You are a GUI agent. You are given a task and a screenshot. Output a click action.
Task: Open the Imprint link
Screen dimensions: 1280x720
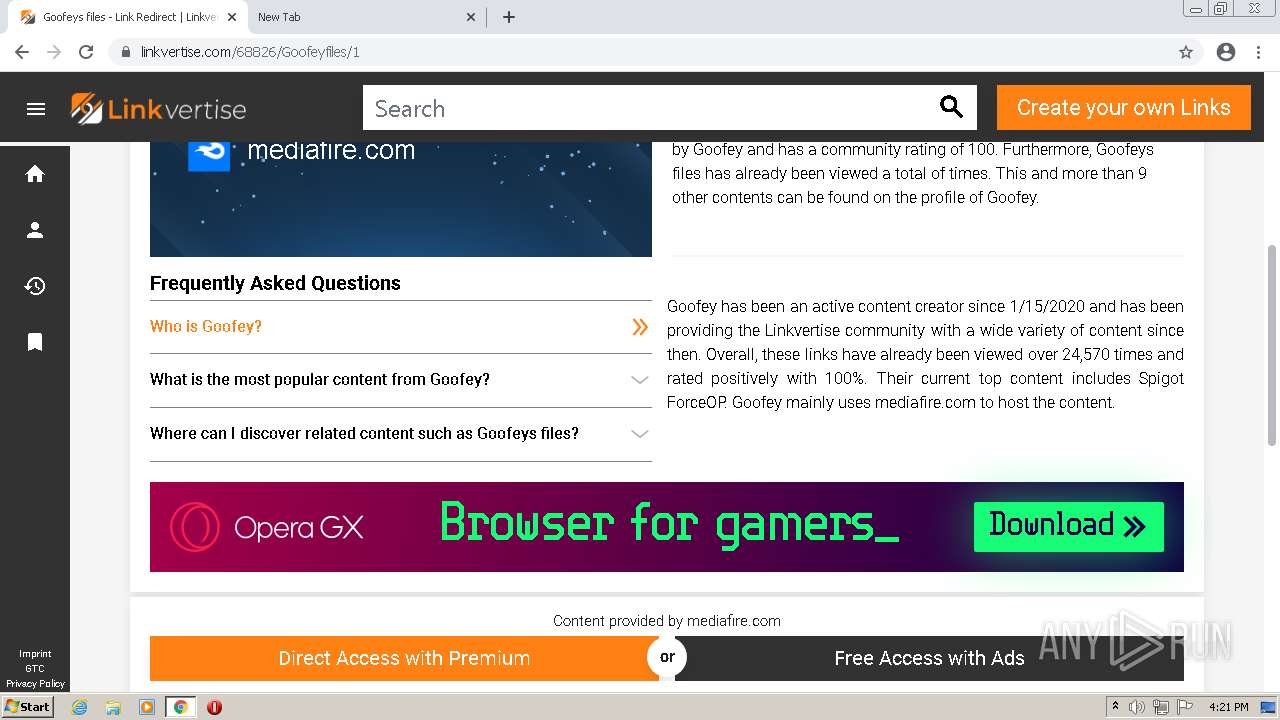[x=35, y=654]
